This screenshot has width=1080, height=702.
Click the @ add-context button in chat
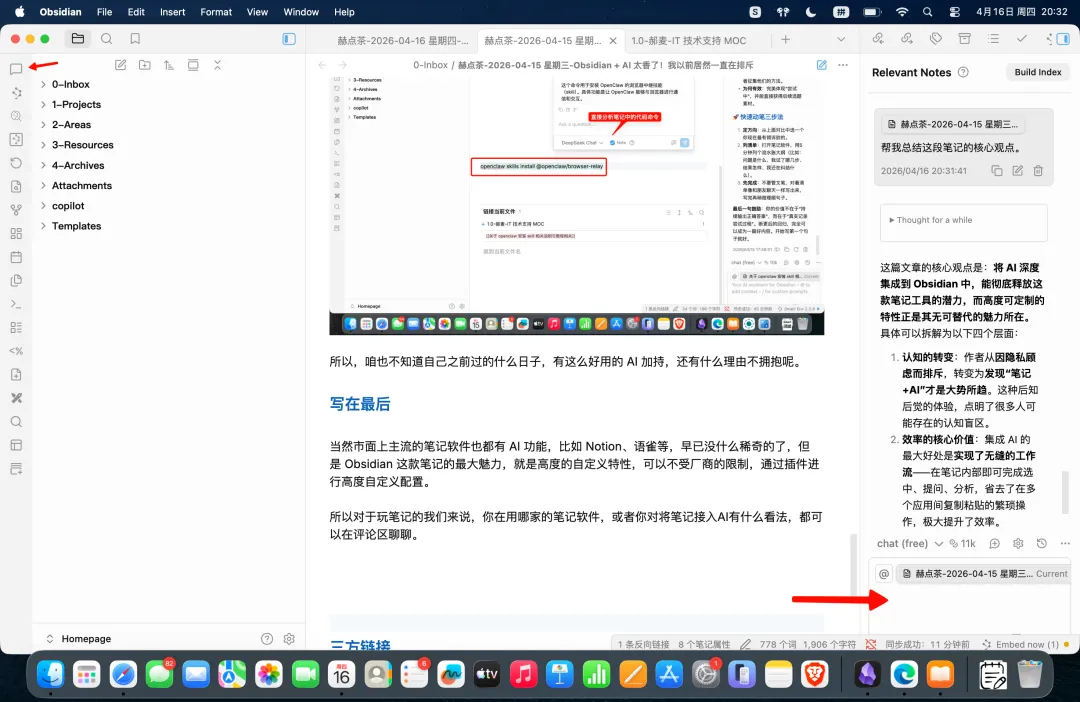pyautogui.click(x=884, y=573)
